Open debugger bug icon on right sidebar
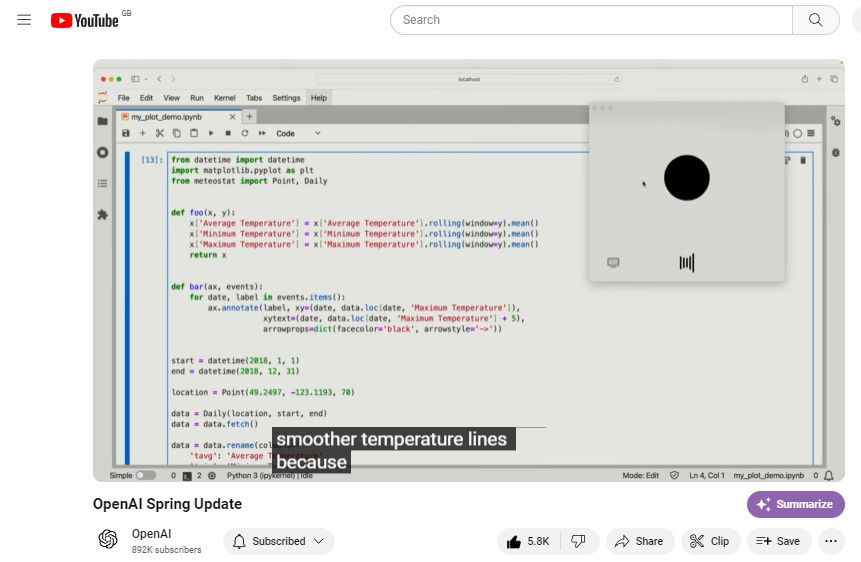861x562 pixels. [835, 153]
